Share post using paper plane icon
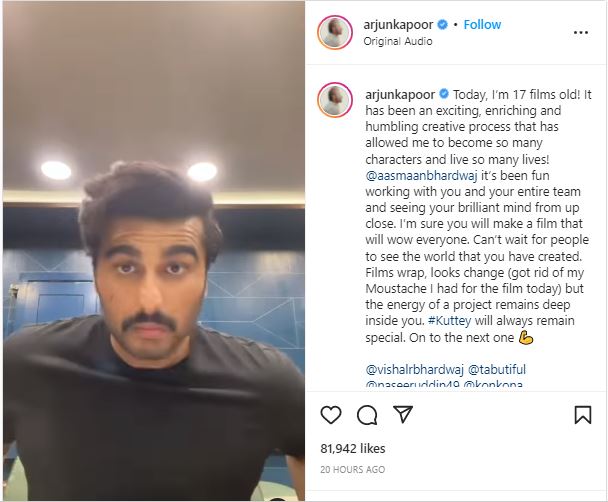 tap(403, 414)
